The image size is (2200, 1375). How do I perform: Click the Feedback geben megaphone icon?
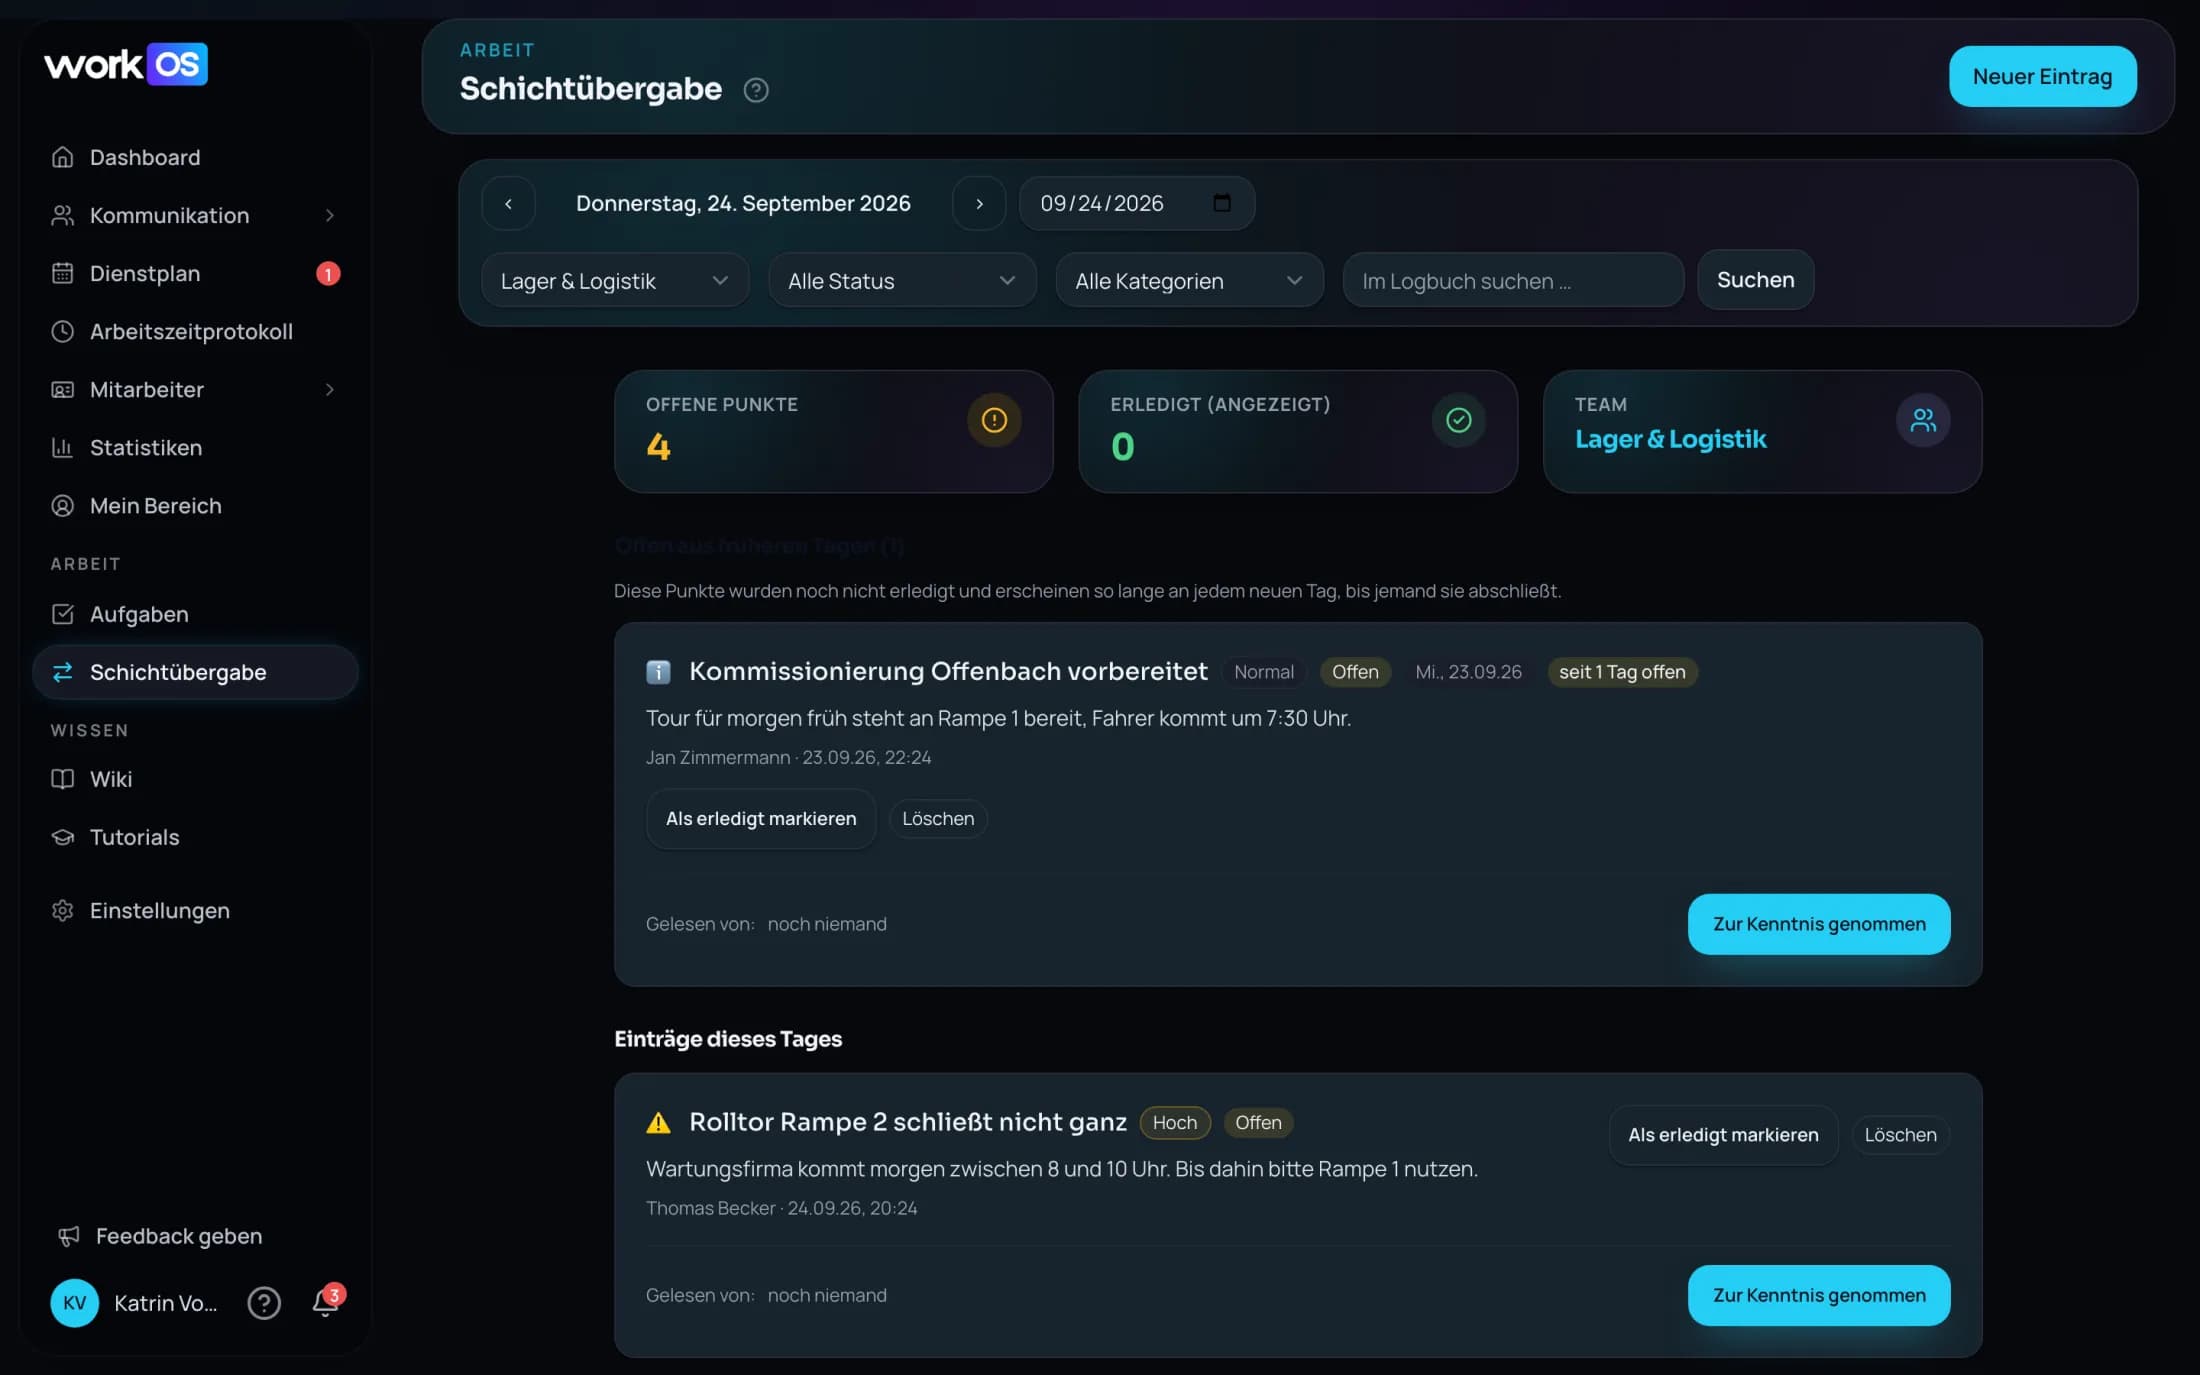[68, 1237]
